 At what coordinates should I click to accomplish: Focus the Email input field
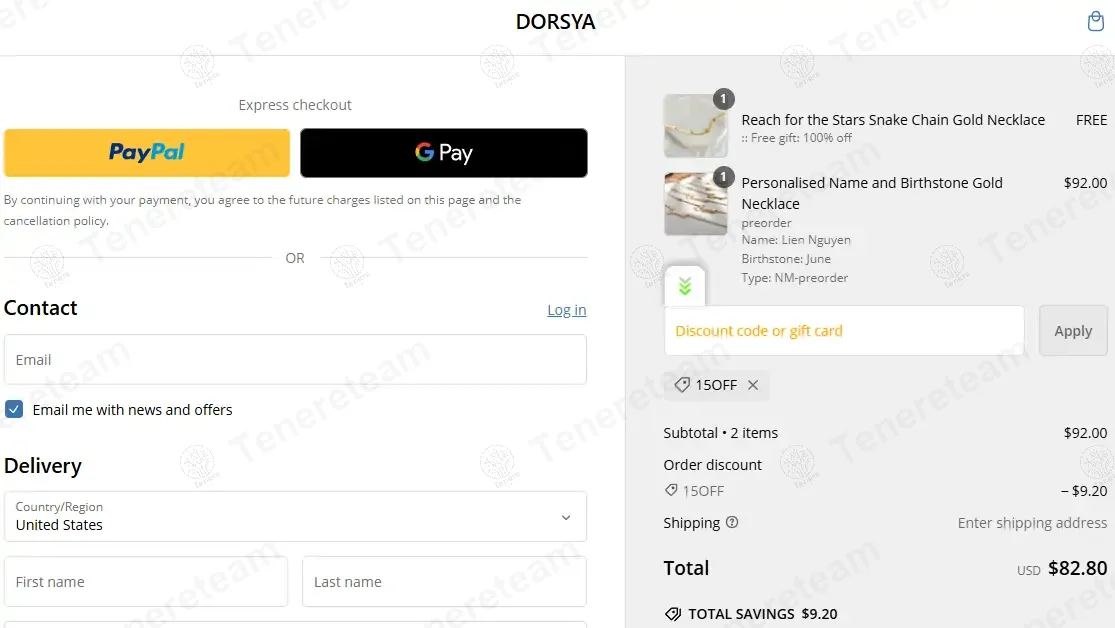[295, 360]
